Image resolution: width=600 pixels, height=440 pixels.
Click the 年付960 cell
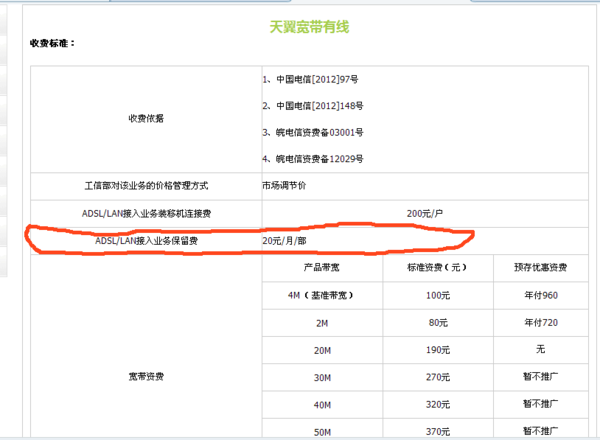[541, 295]
